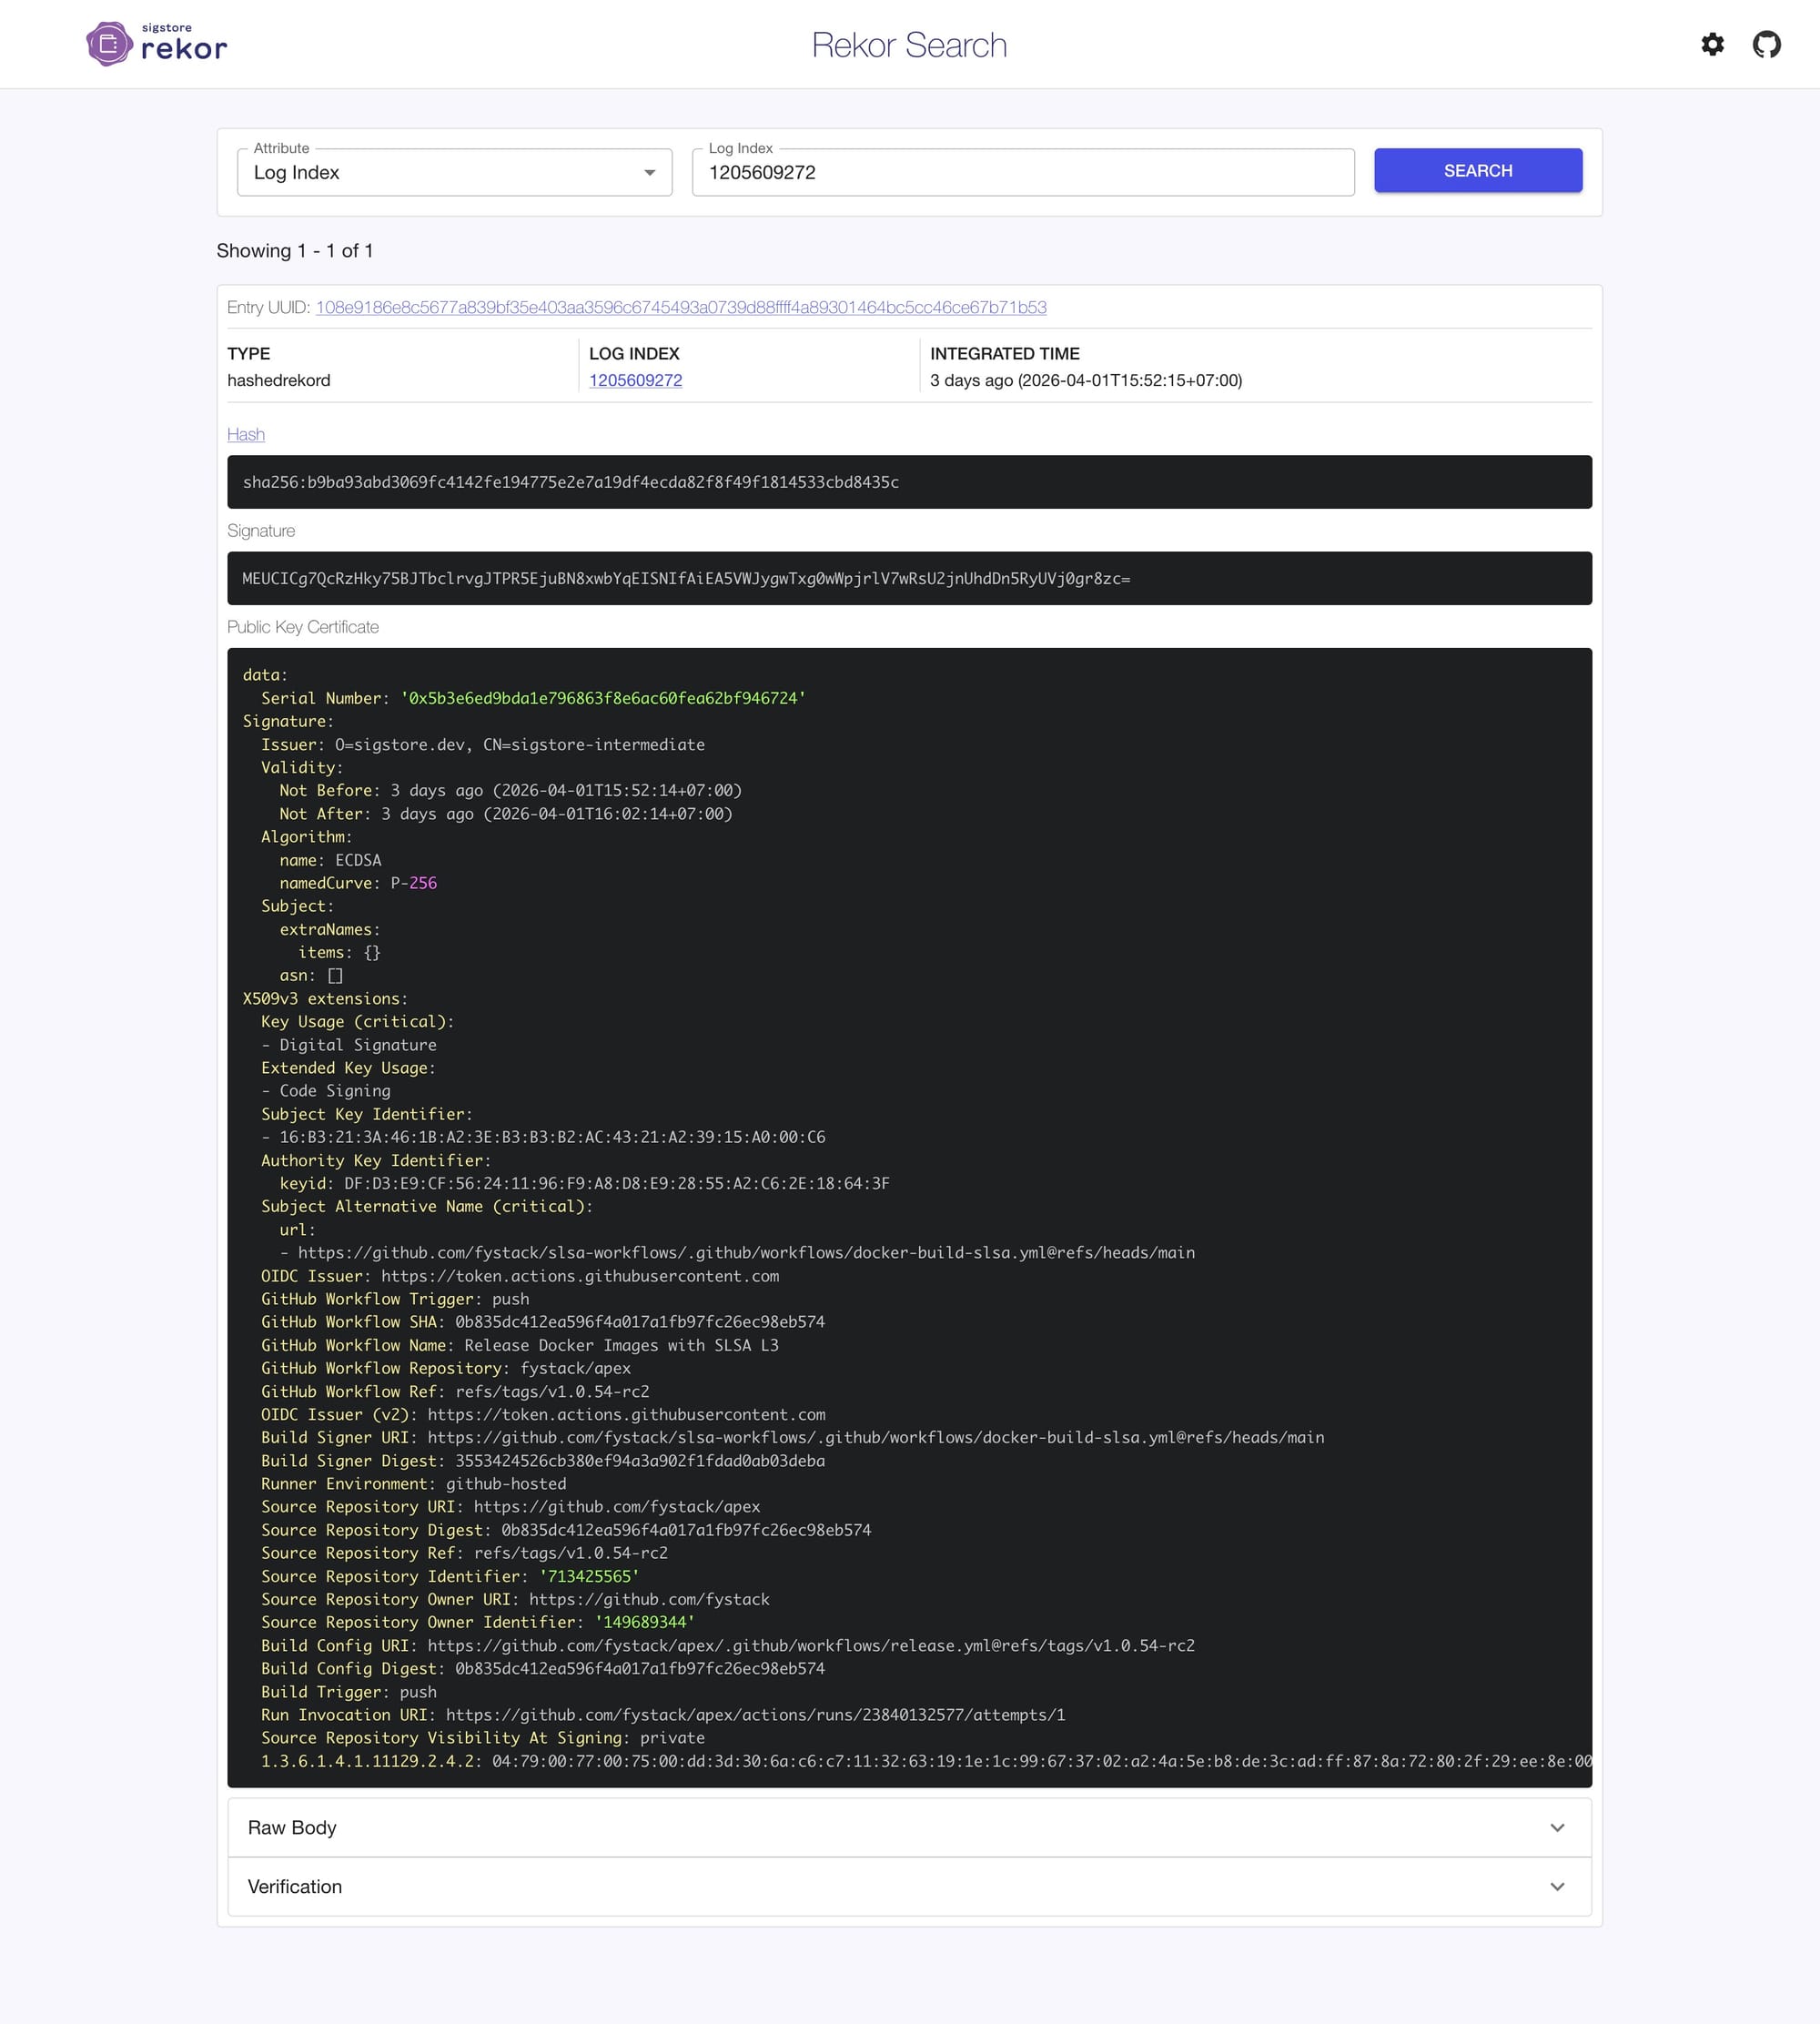The width and height of the screenshot is (1820, 2024).
Task: Open the settings gear in the header
Action: pyautogui.click(x=1713, y=45)
